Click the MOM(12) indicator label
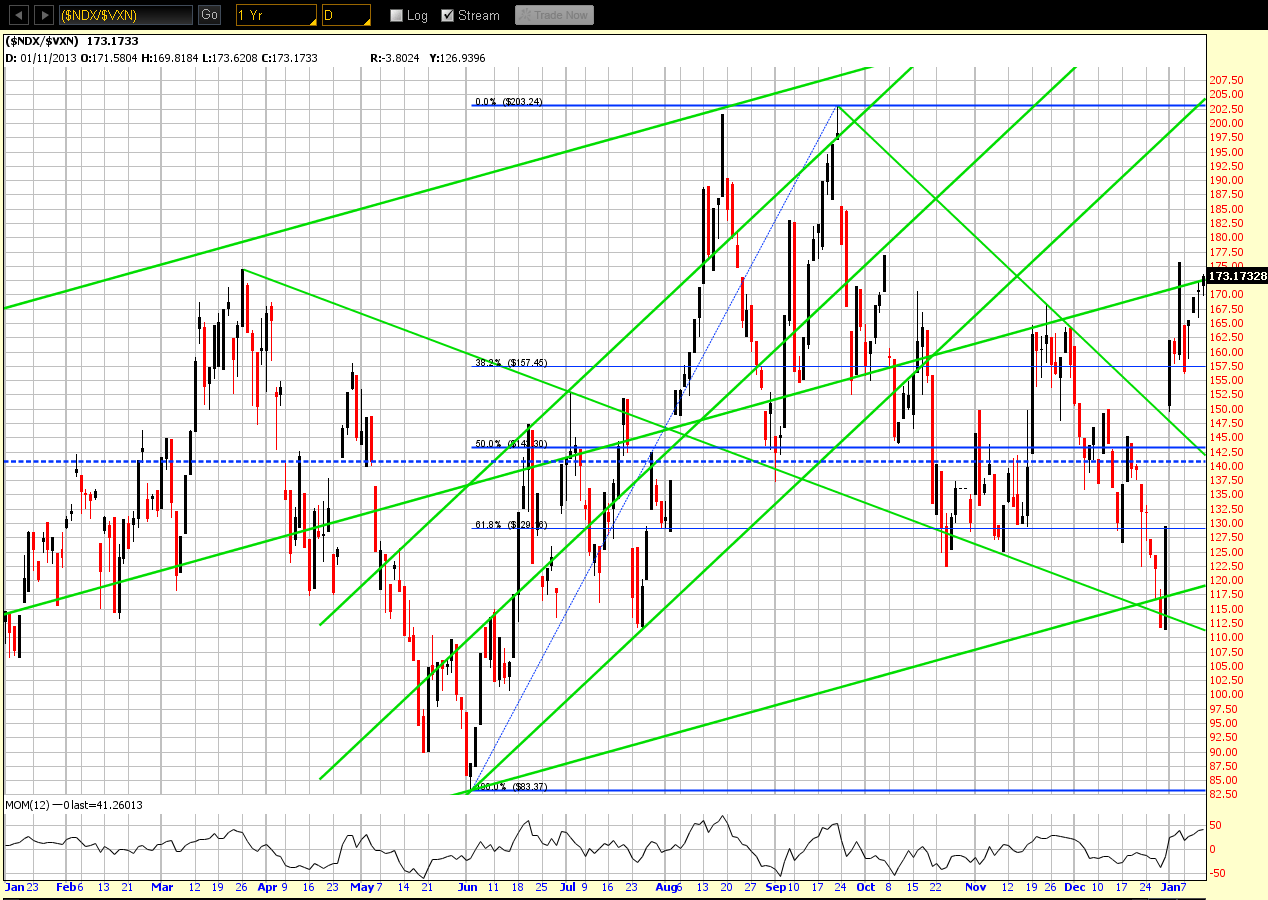 coord(26,805)
